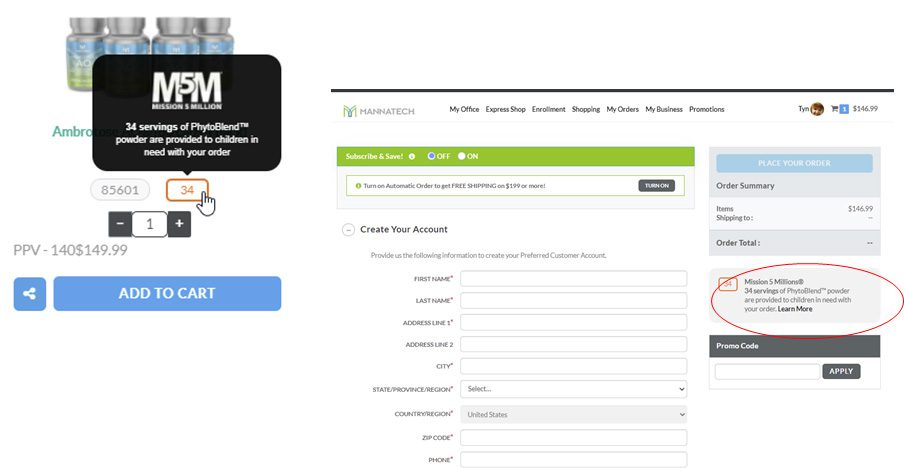Open Express Shop menu
904x468 pixels.
pos(506,109)
